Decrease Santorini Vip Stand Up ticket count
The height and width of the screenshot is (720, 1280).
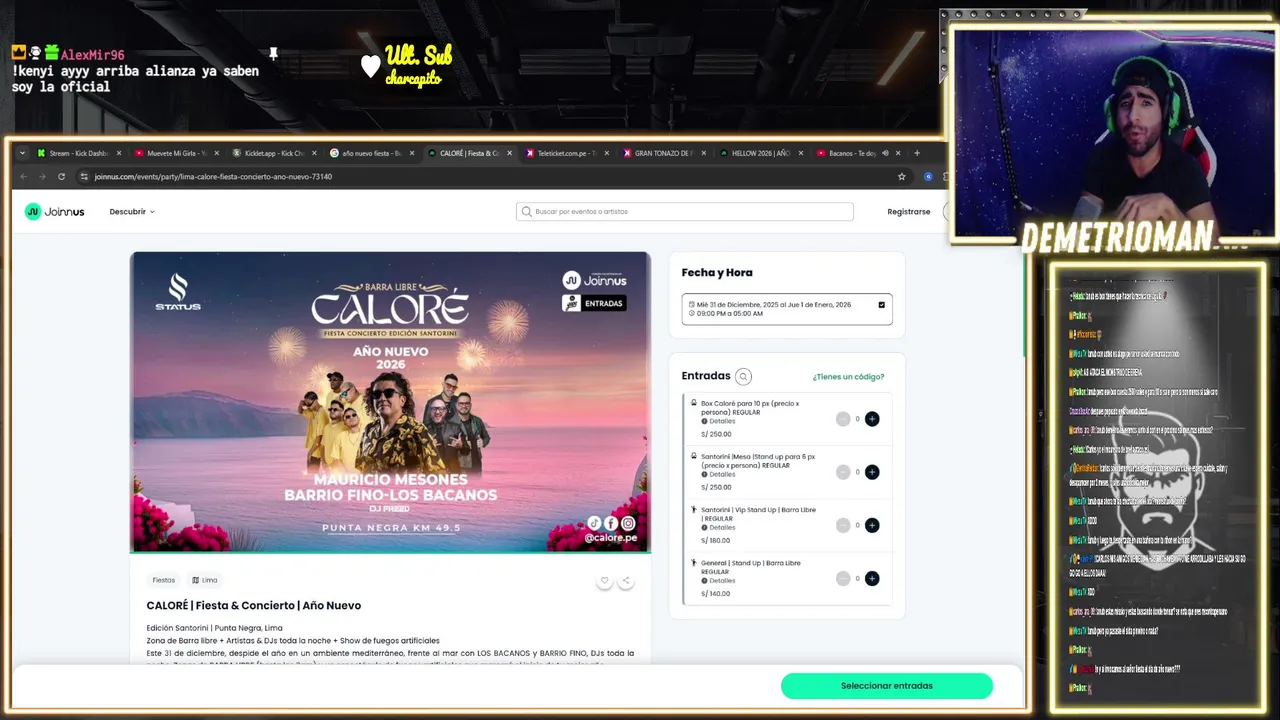(x=843, y=525)
